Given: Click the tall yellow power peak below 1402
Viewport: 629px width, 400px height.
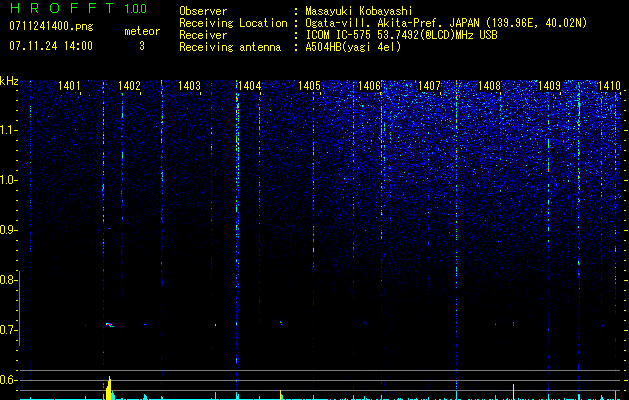Looking at the screenshot, I should pyautogui.click(x=109, y=388).
